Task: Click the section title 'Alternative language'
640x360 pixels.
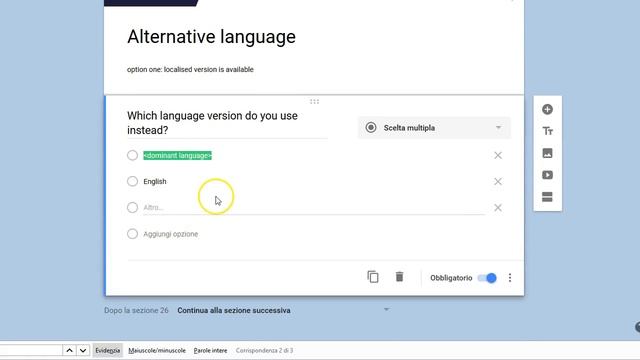Action: coord(211,37)
